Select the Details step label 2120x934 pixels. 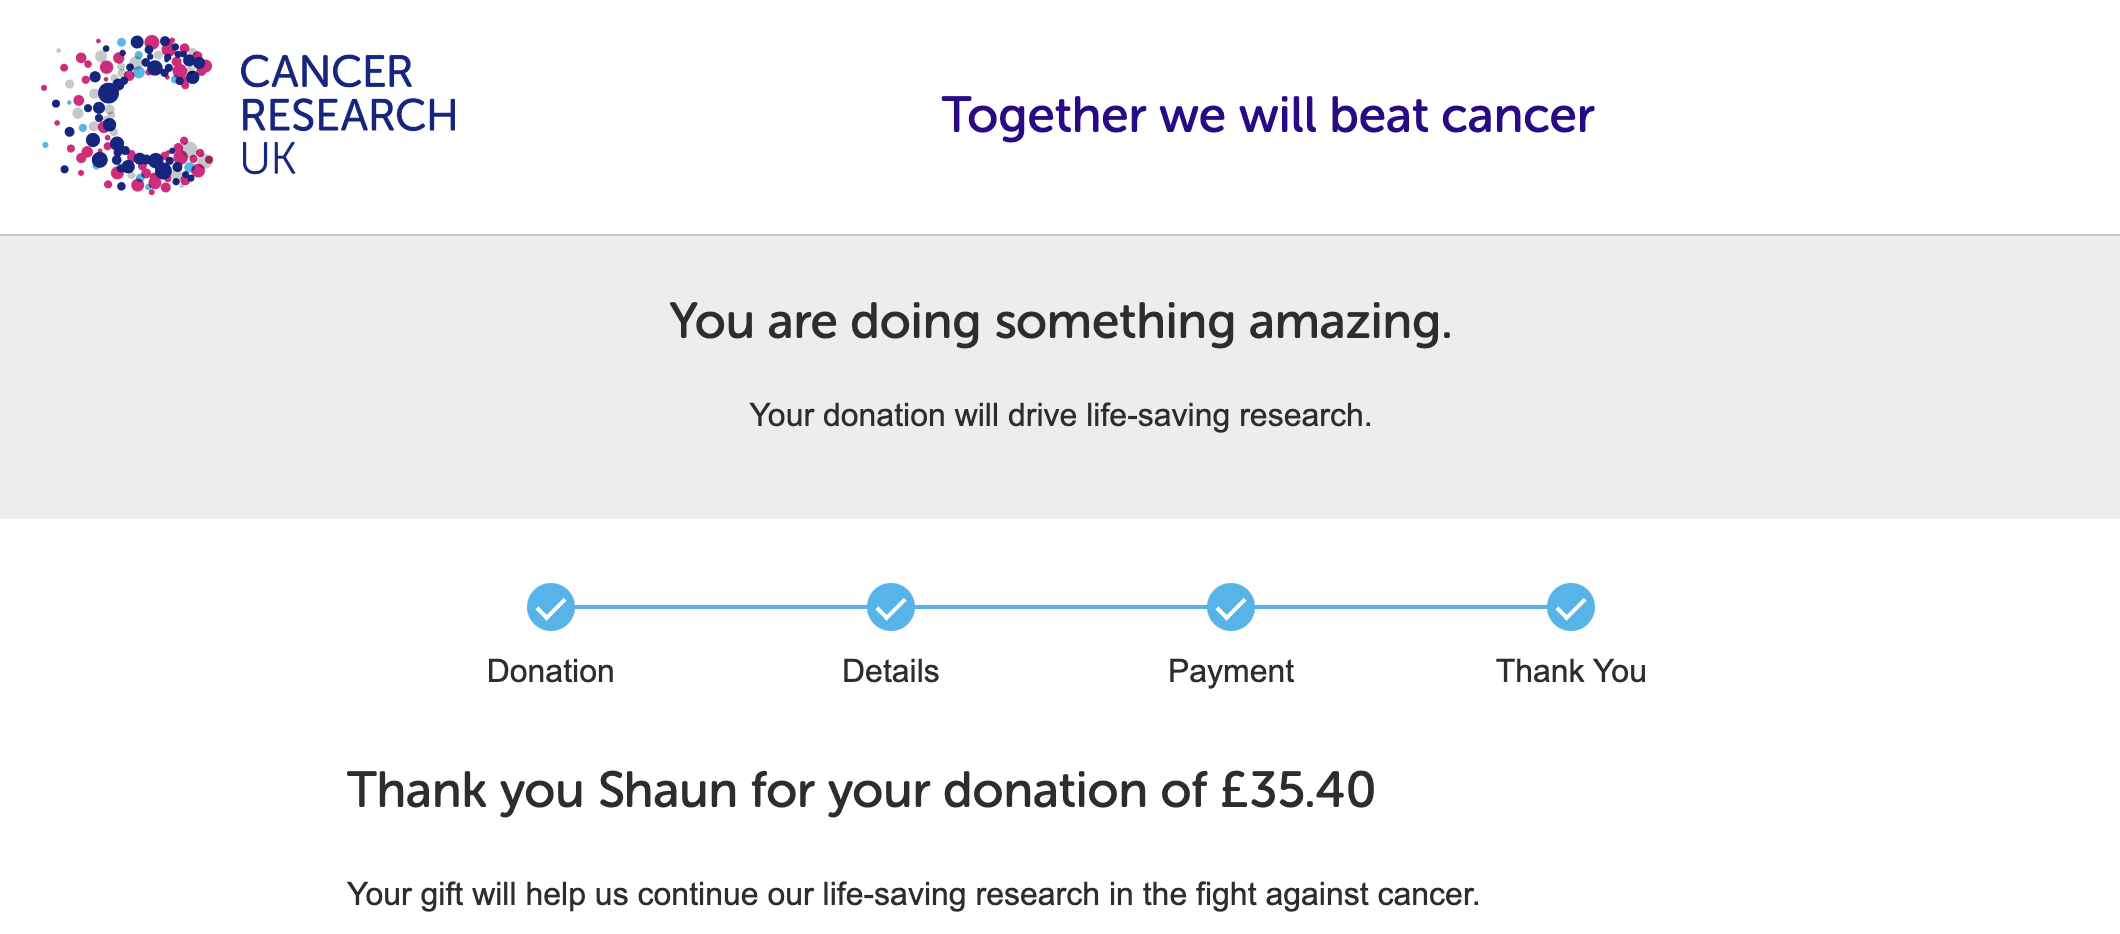891,671
